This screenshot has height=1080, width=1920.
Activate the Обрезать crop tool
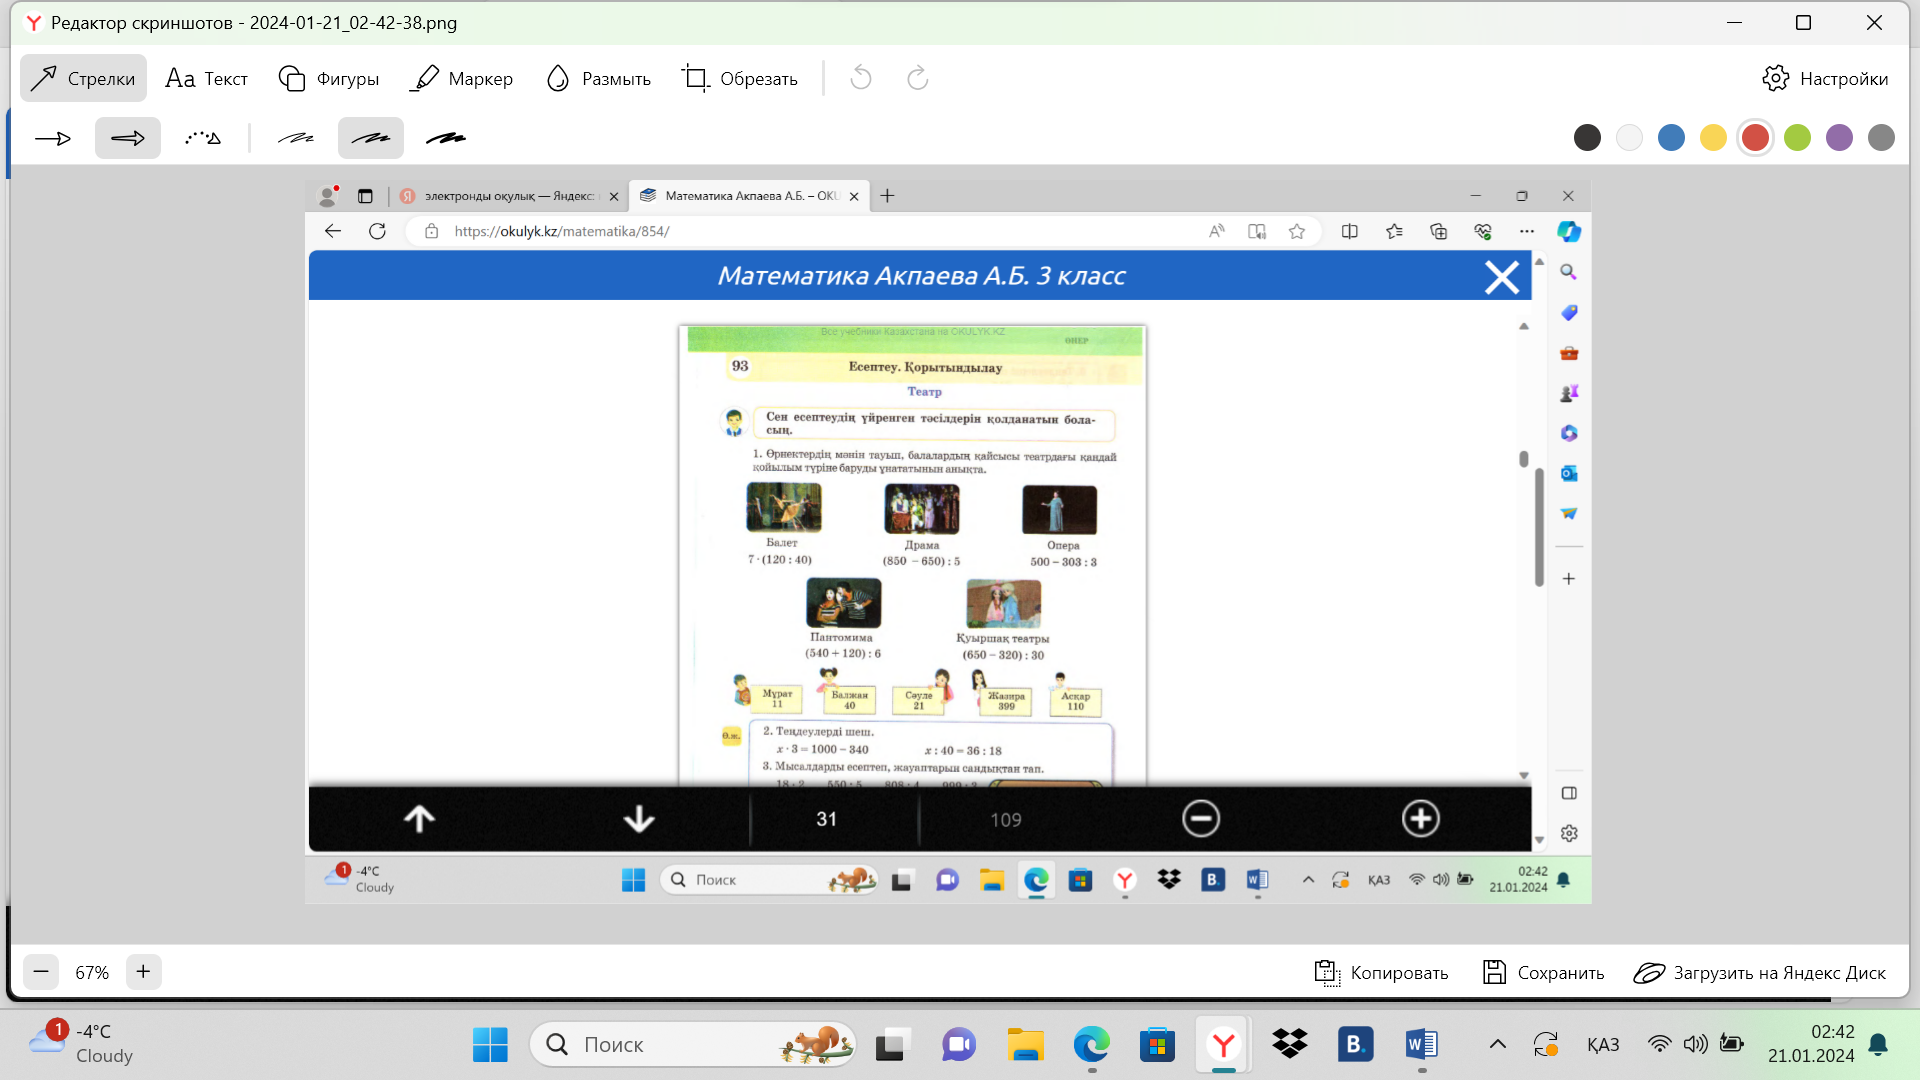point(740,78)
